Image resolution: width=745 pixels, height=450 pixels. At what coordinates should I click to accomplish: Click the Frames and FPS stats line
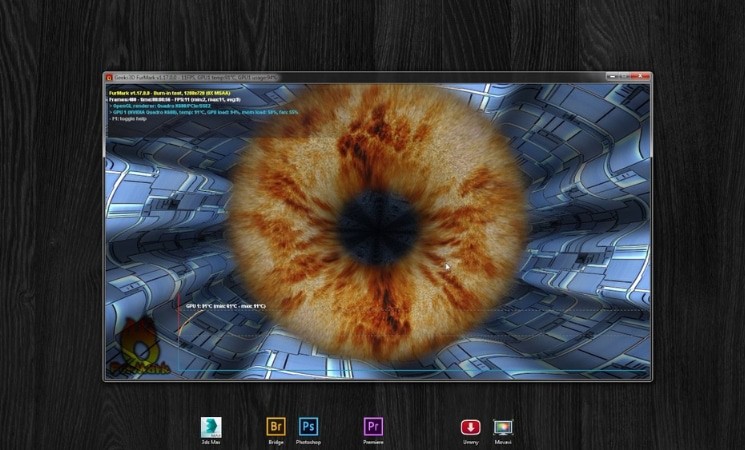pos(174,100)
